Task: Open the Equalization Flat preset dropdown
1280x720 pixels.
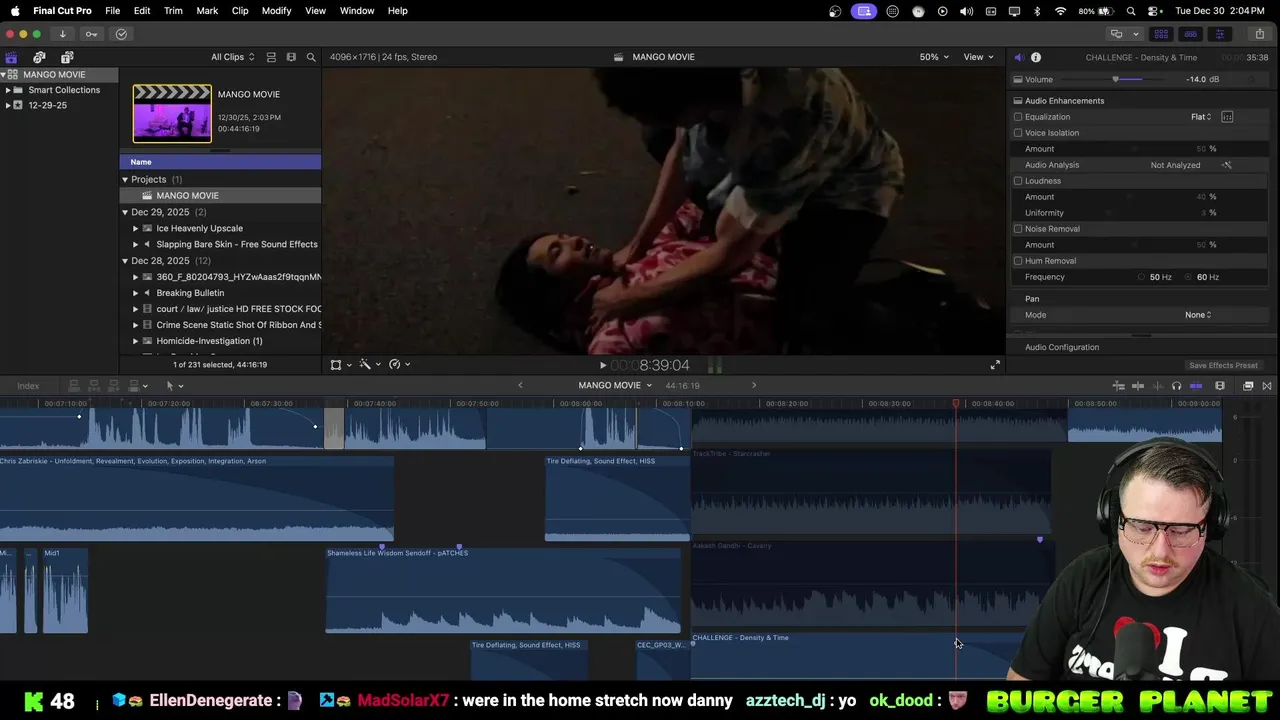Action: 1201,117
